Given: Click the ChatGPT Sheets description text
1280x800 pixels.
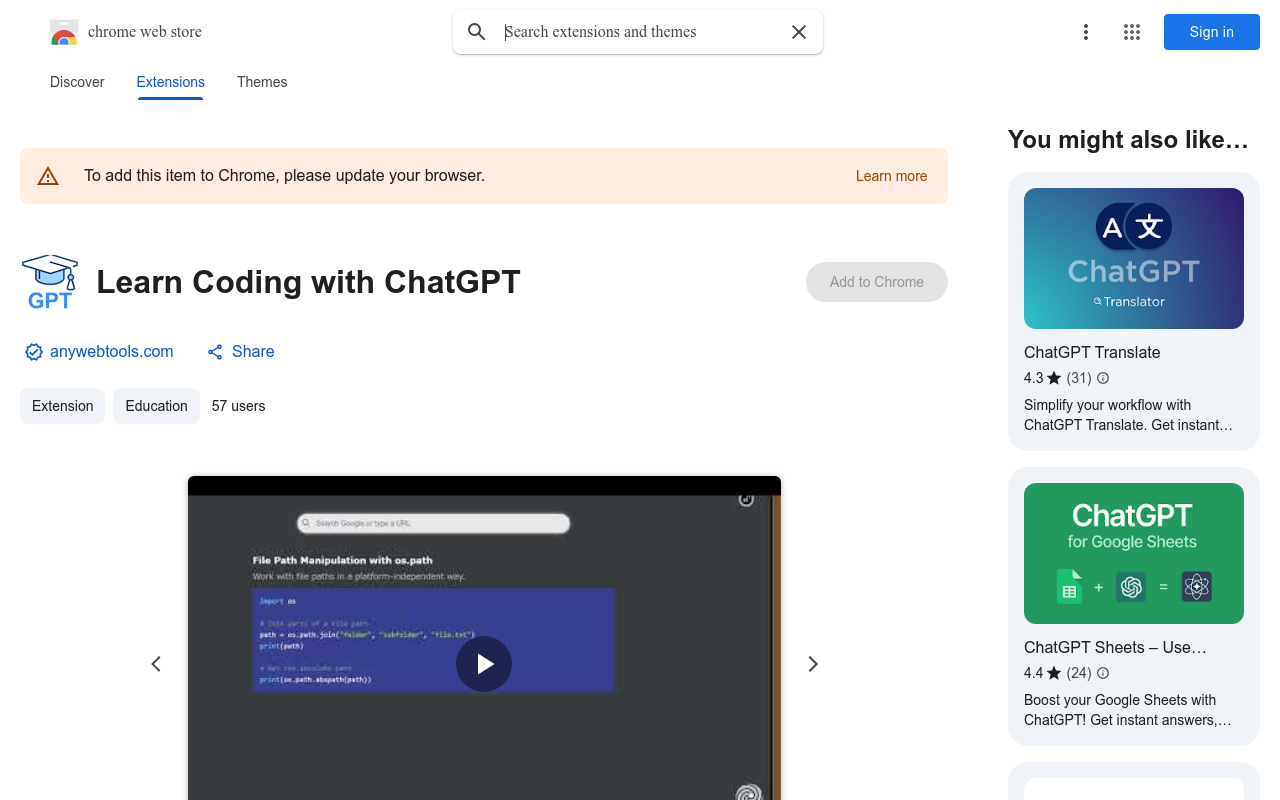Looking at the screenshot, I should click(1128, 710).
